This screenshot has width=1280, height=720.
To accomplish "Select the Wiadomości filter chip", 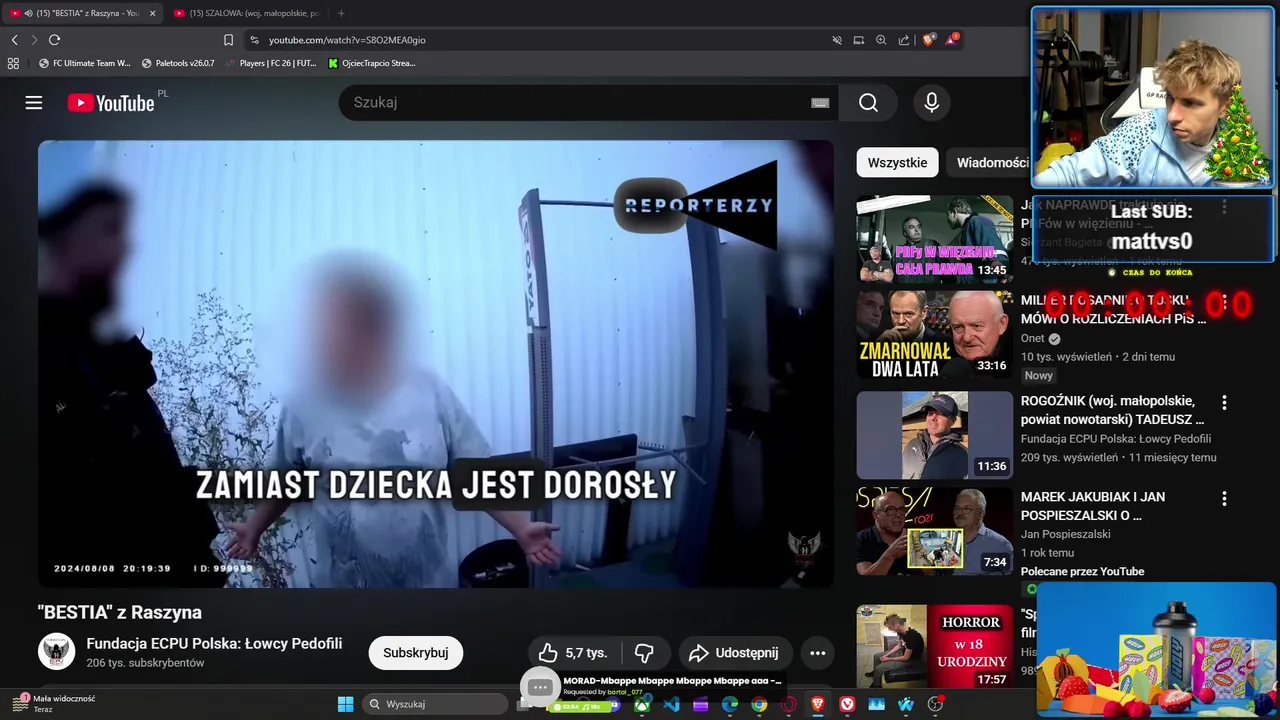I will 990,163.
